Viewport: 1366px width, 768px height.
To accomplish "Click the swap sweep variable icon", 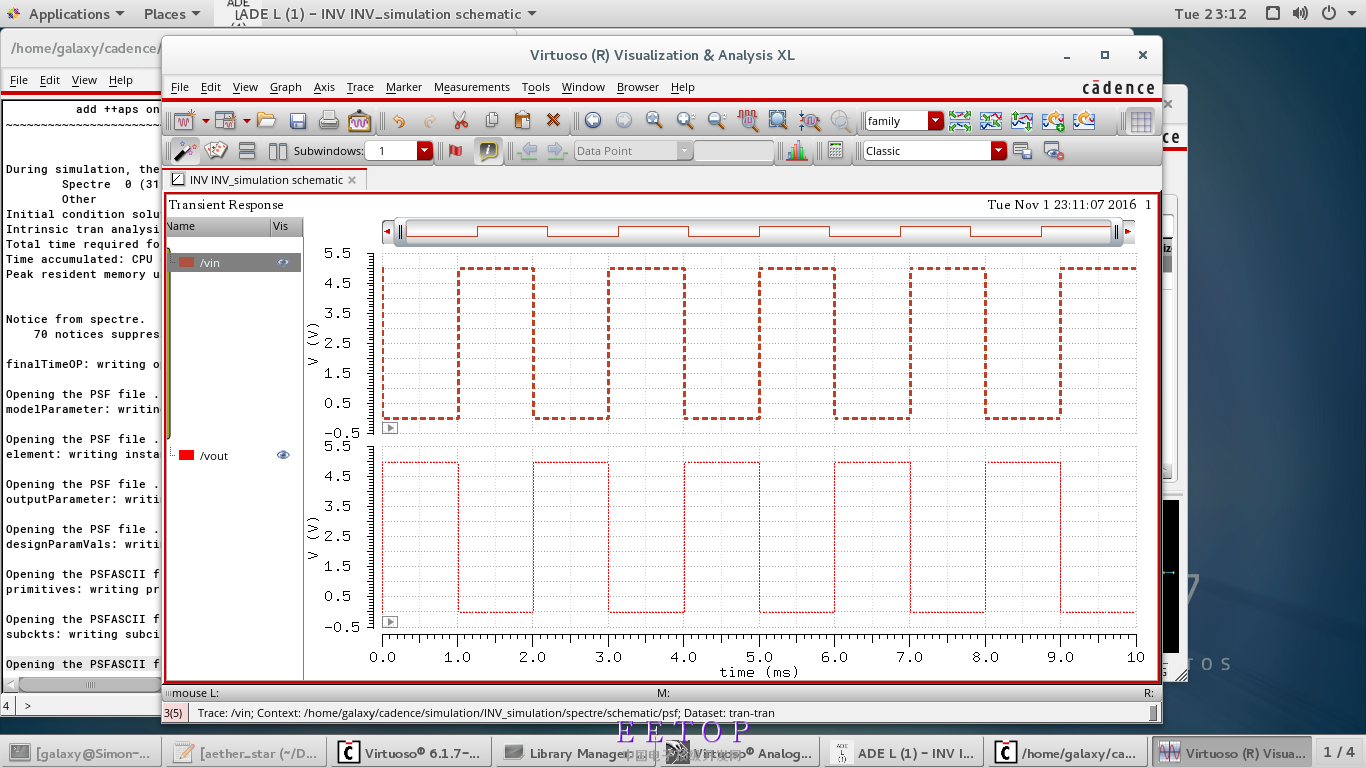I will pyautogui.click(x=1022, y=121).
